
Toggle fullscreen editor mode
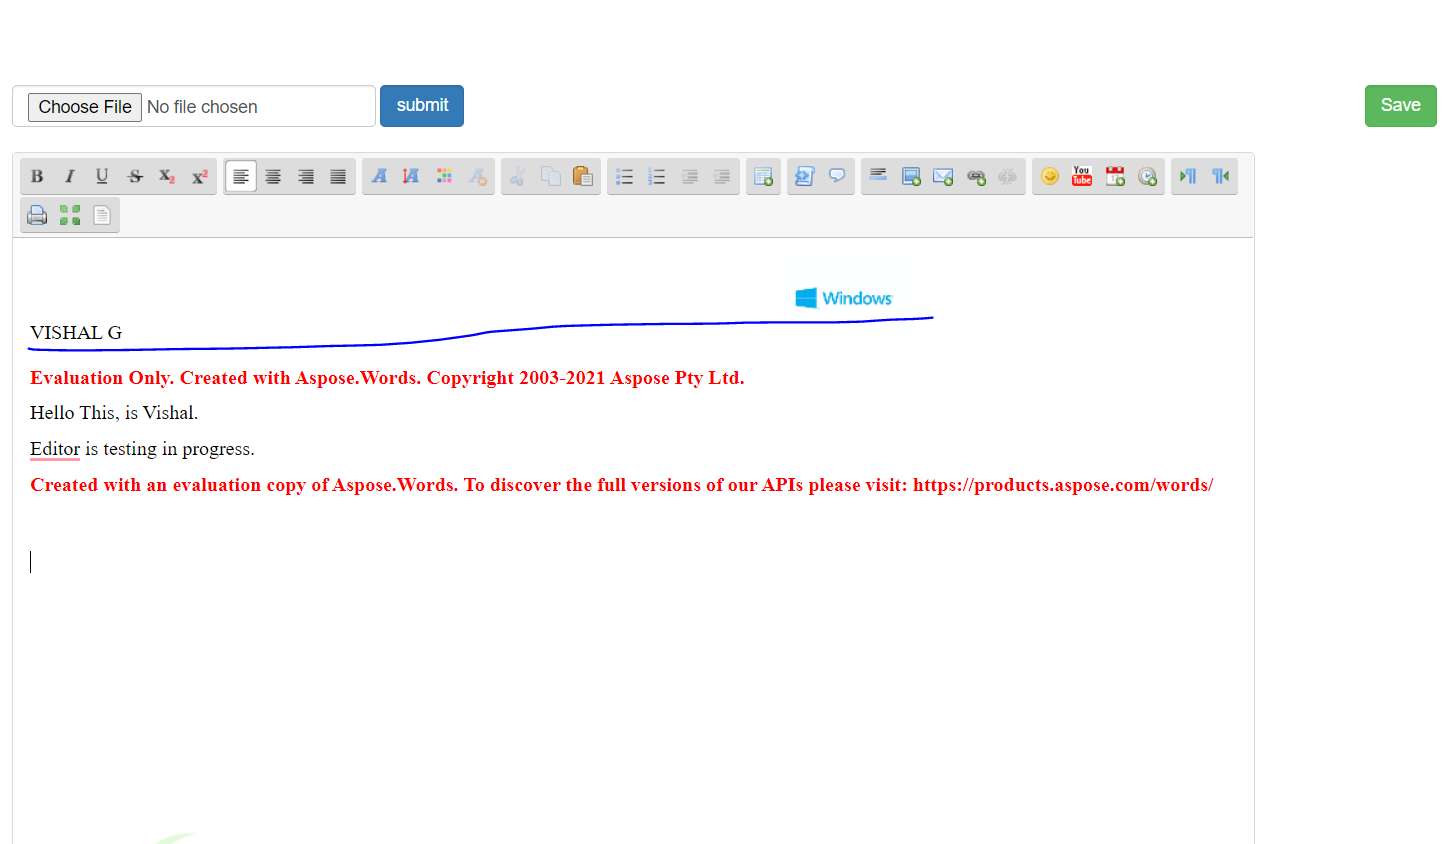click(69, 215)
